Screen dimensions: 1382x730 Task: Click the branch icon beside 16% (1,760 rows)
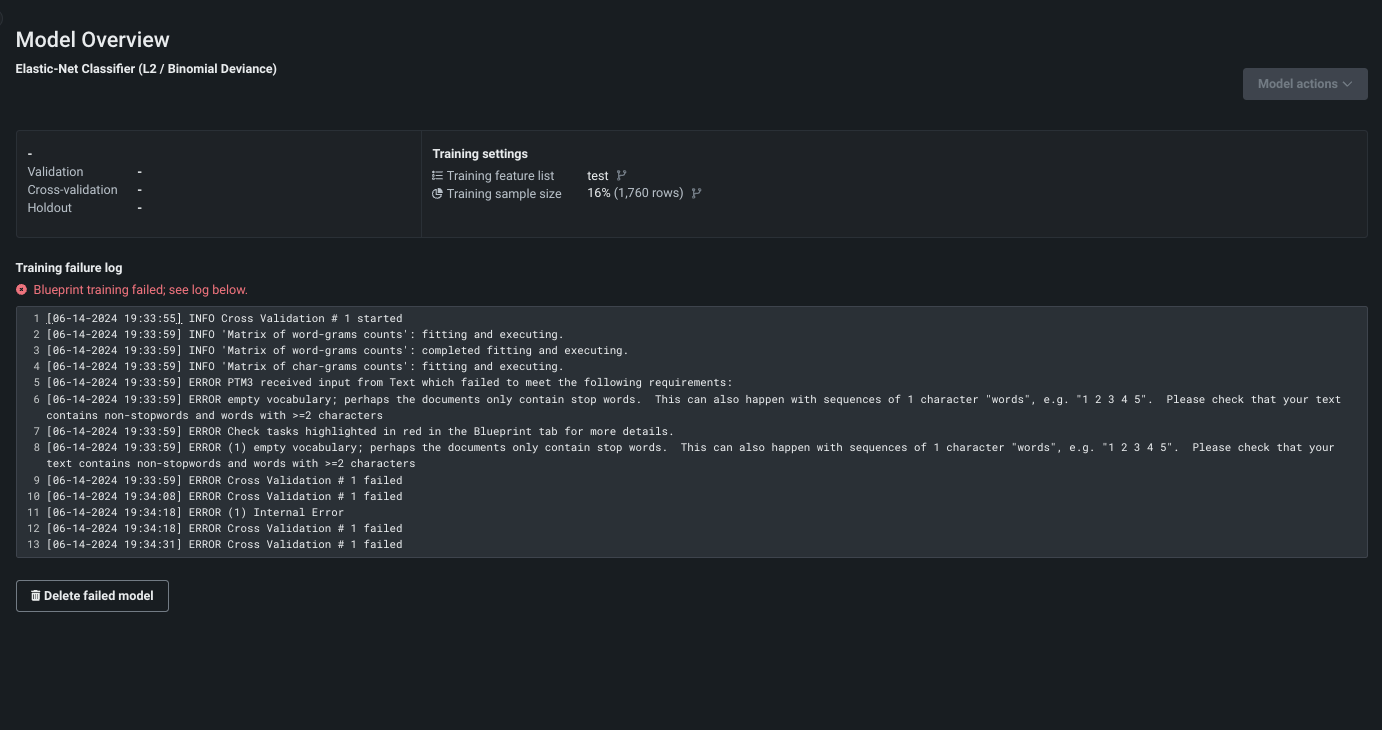pyautogui.click(x=696, y=194)
